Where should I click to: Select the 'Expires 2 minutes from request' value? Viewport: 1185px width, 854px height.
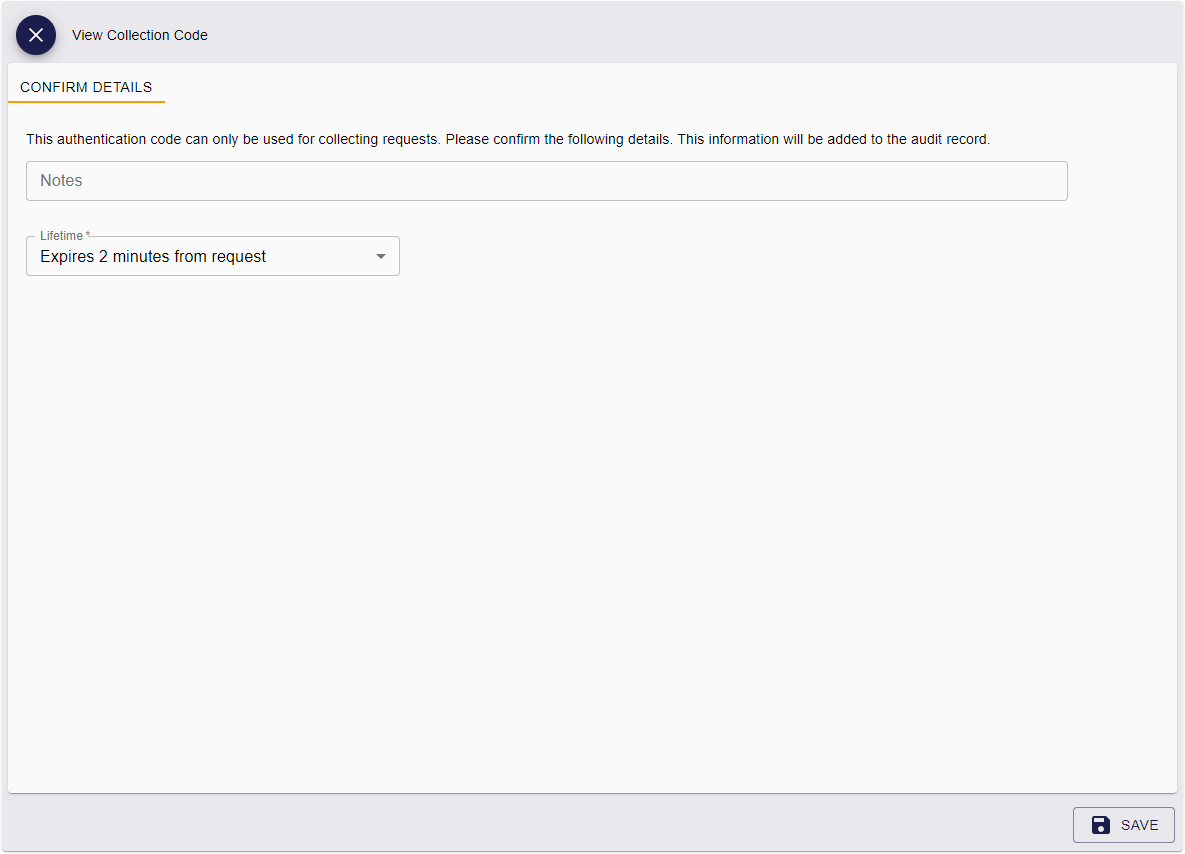[153, 257]
